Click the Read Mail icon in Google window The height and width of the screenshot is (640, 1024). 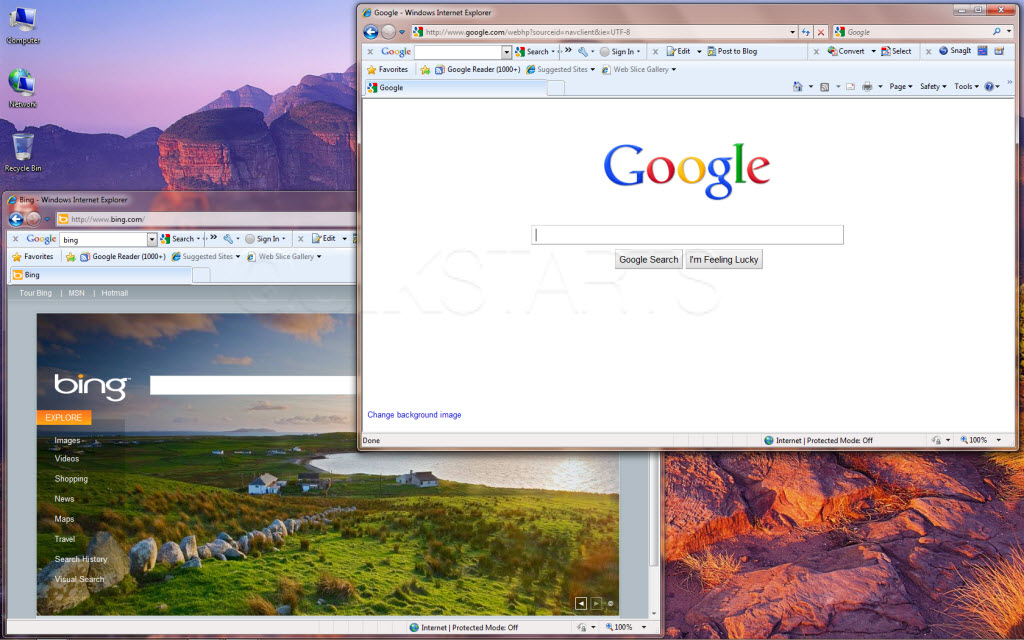pyautogui.click(x=850, y=86)
